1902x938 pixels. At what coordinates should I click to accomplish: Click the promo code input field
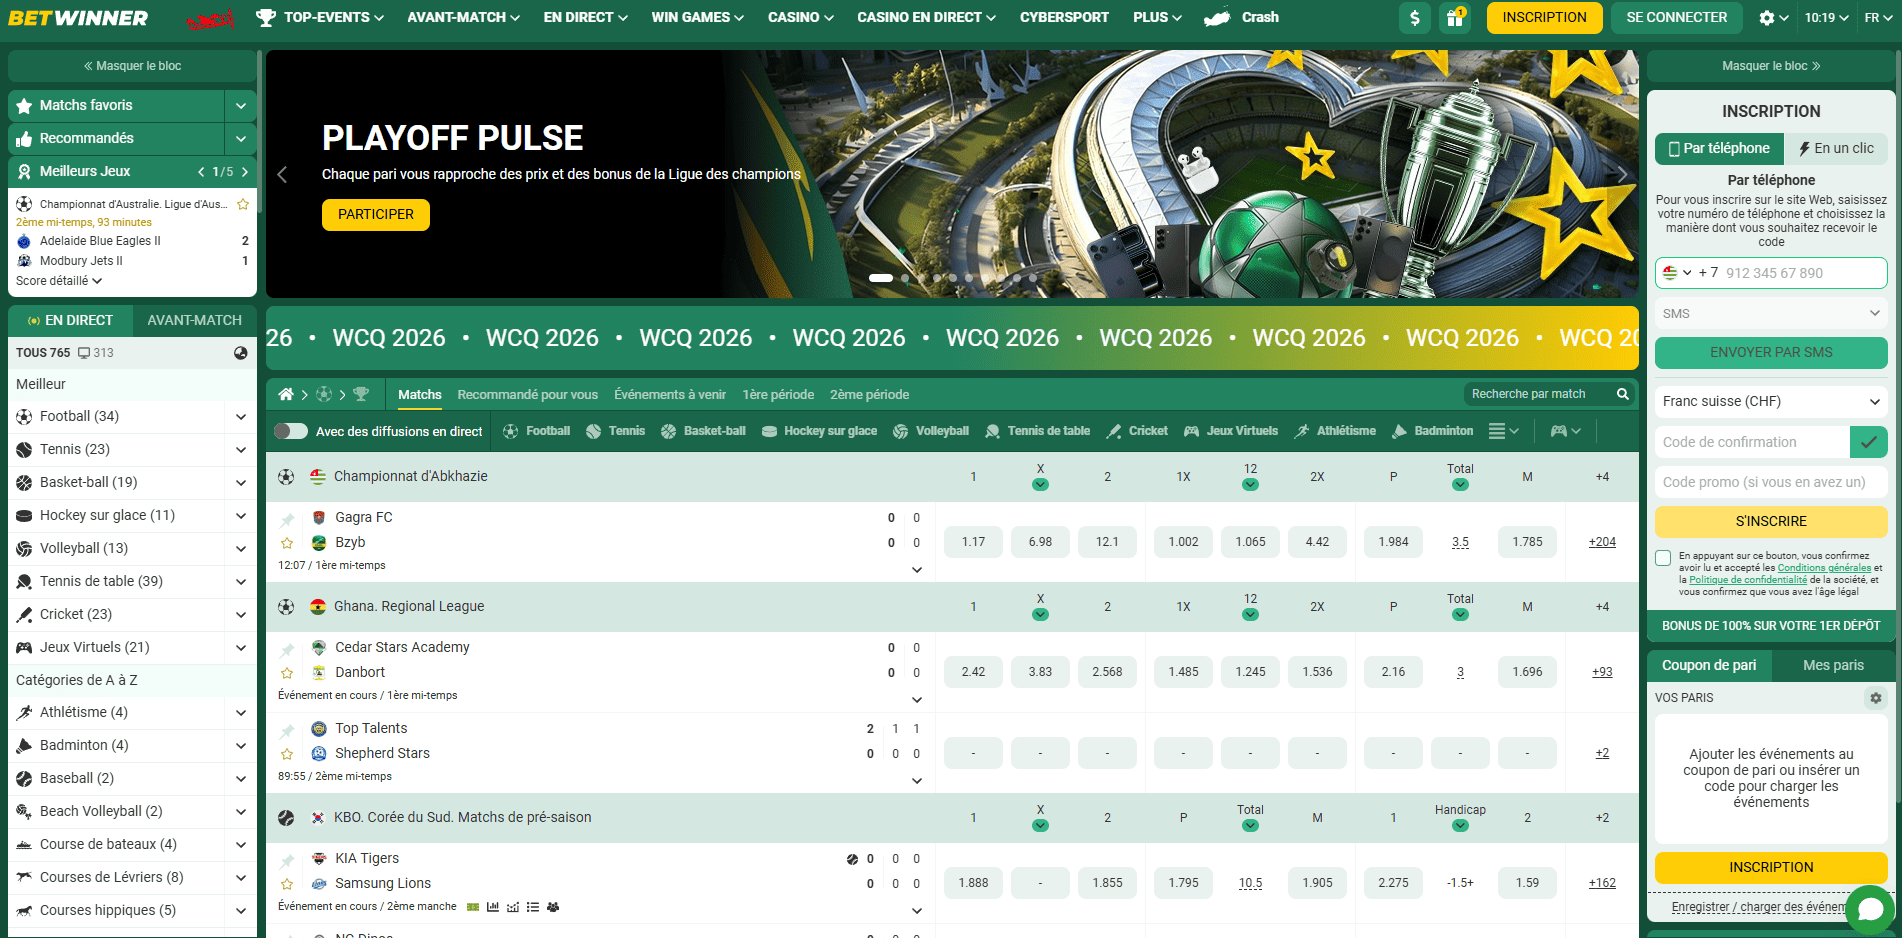(x=1770, y=482)
